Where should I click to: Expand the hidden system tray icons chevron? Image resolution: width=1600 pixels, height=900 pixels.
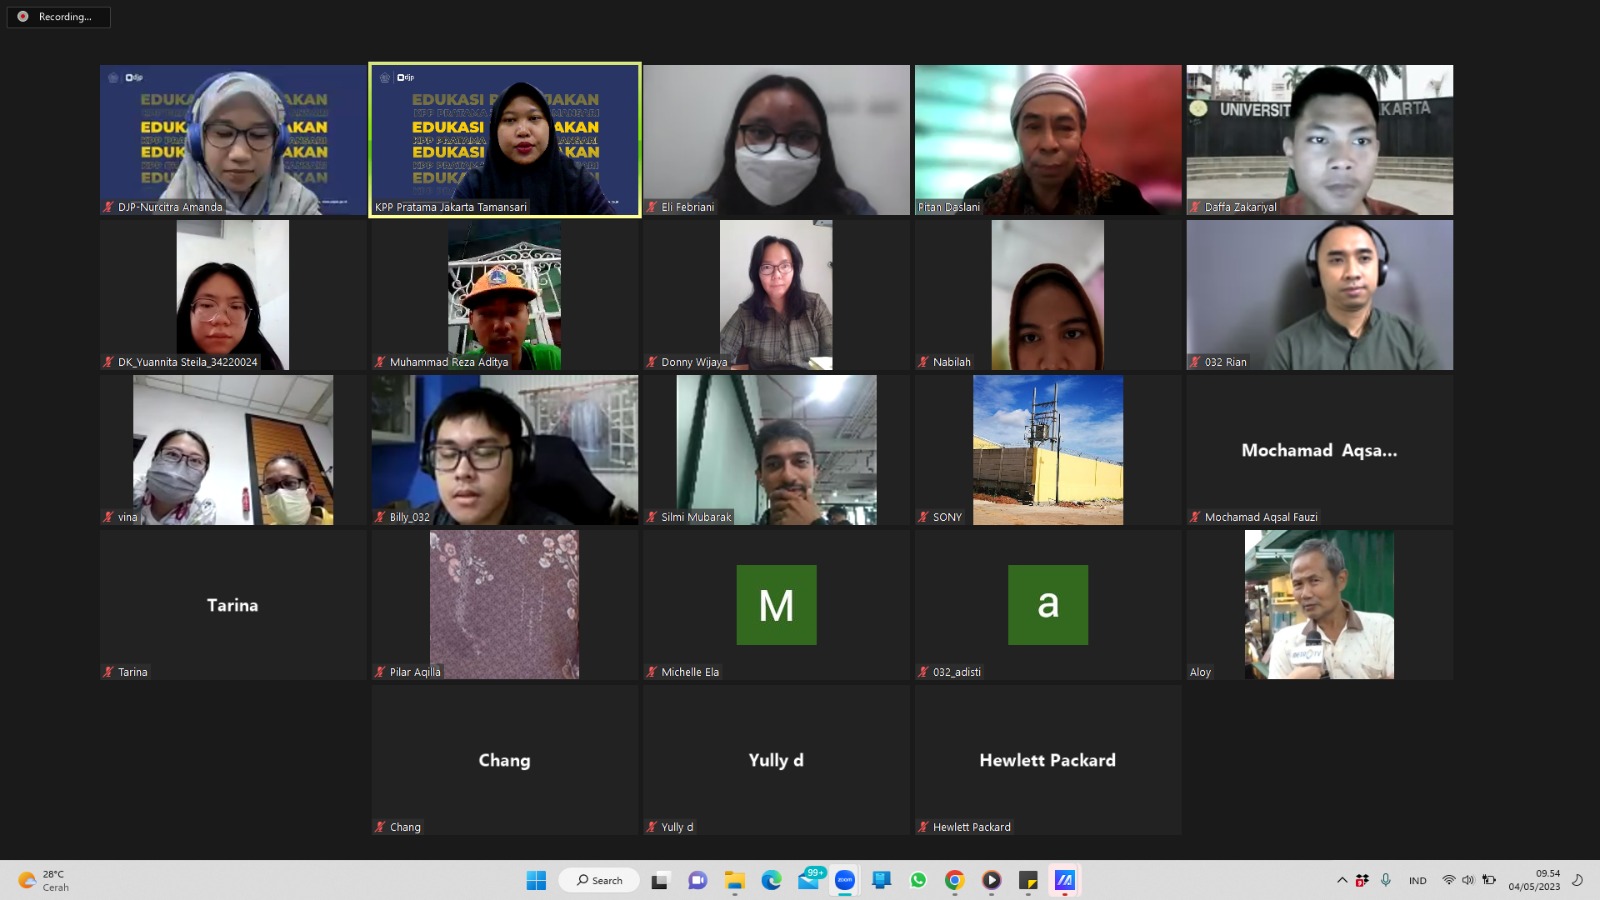coord(1342,880)
